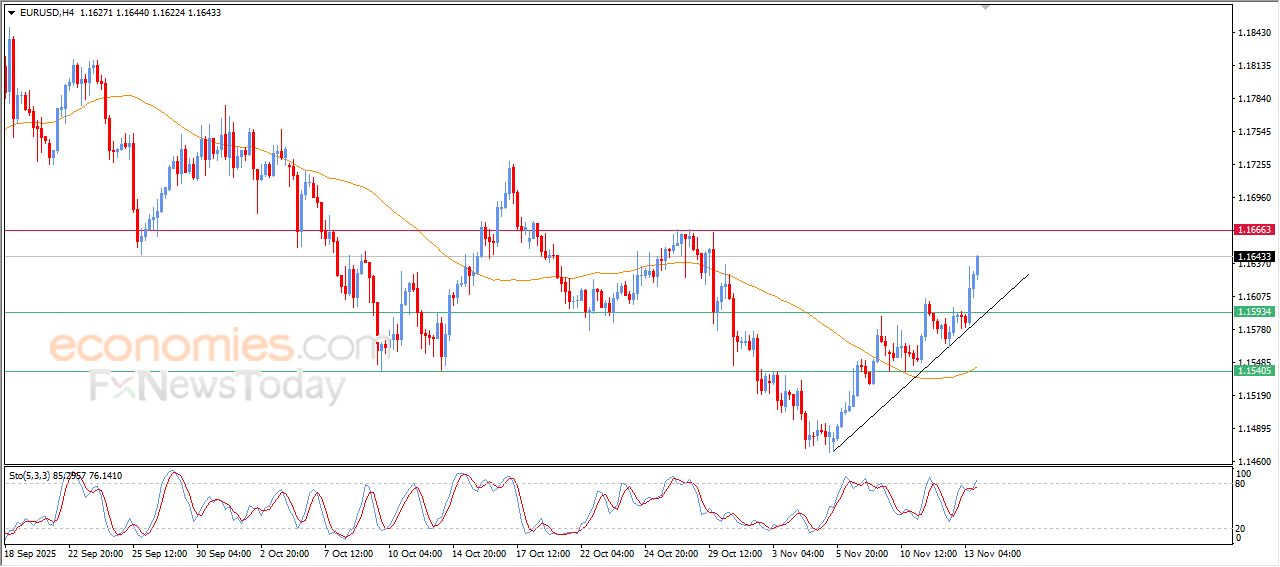Screen dimensions: 1280x567
Task: Select the red 1.16663 price level tag
Action: pos(1254,230)
